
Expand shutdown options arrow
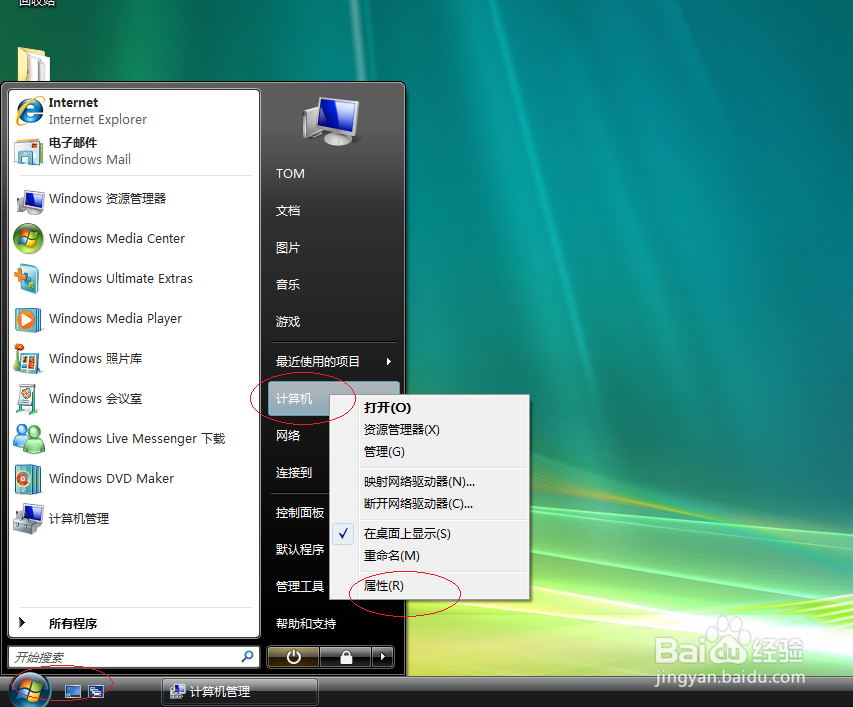pyautogui.click(x=383, y=657)
